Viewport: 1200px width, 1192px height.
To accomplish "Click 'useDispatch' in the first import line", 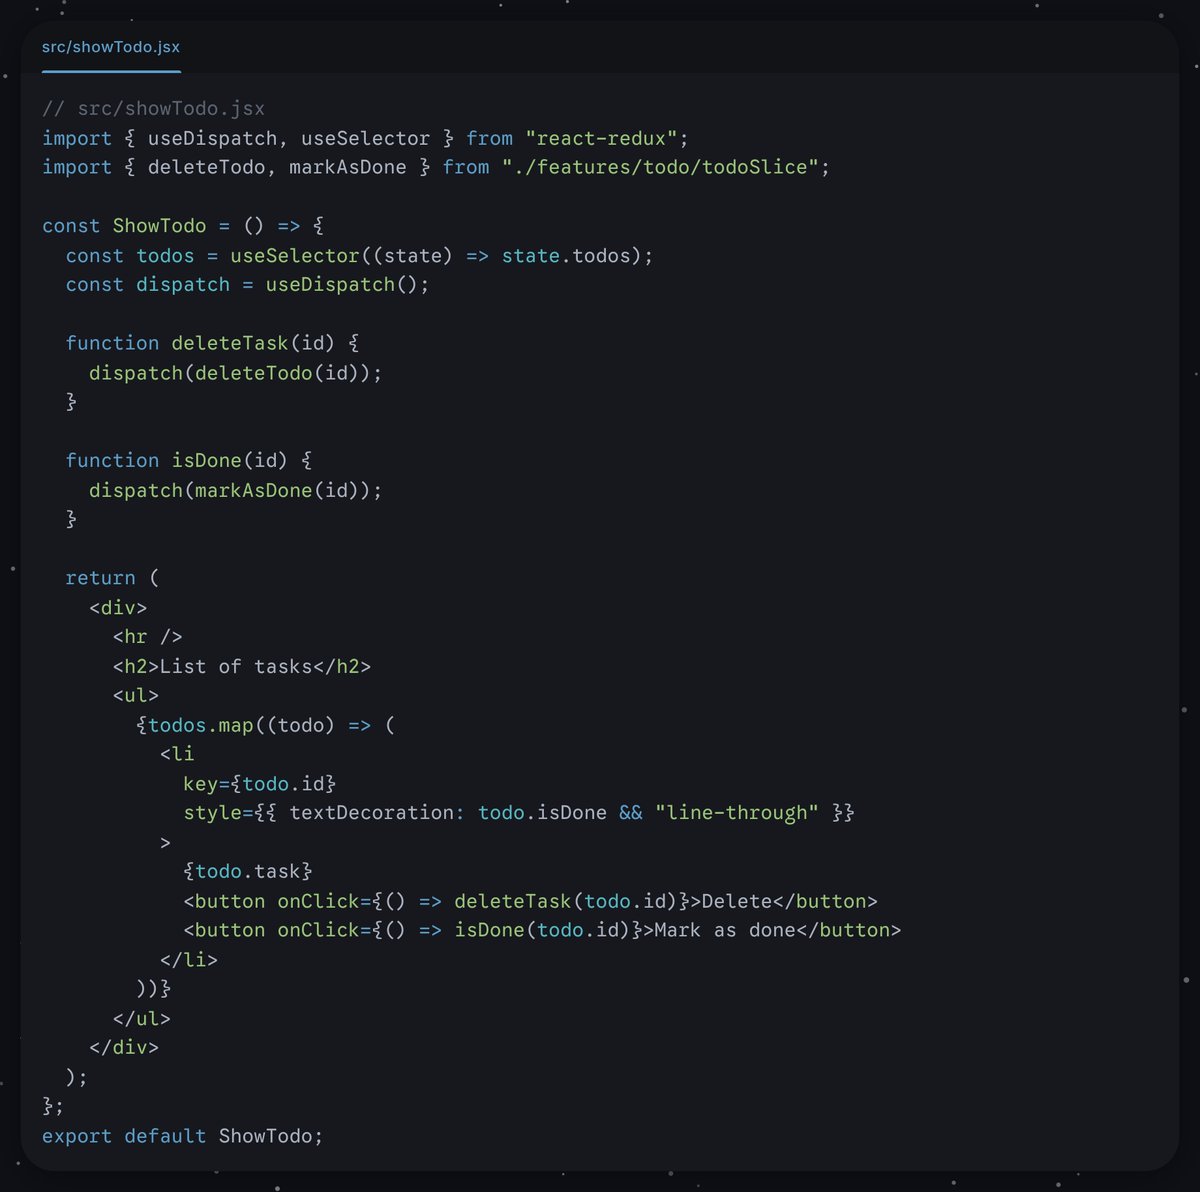I will 212,138.
